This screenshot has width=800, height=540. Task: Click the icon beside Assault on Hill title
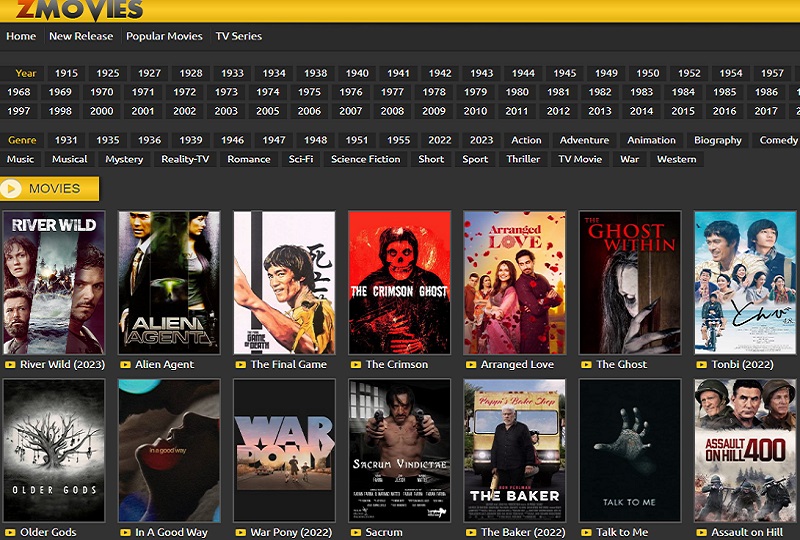(702, 532)
